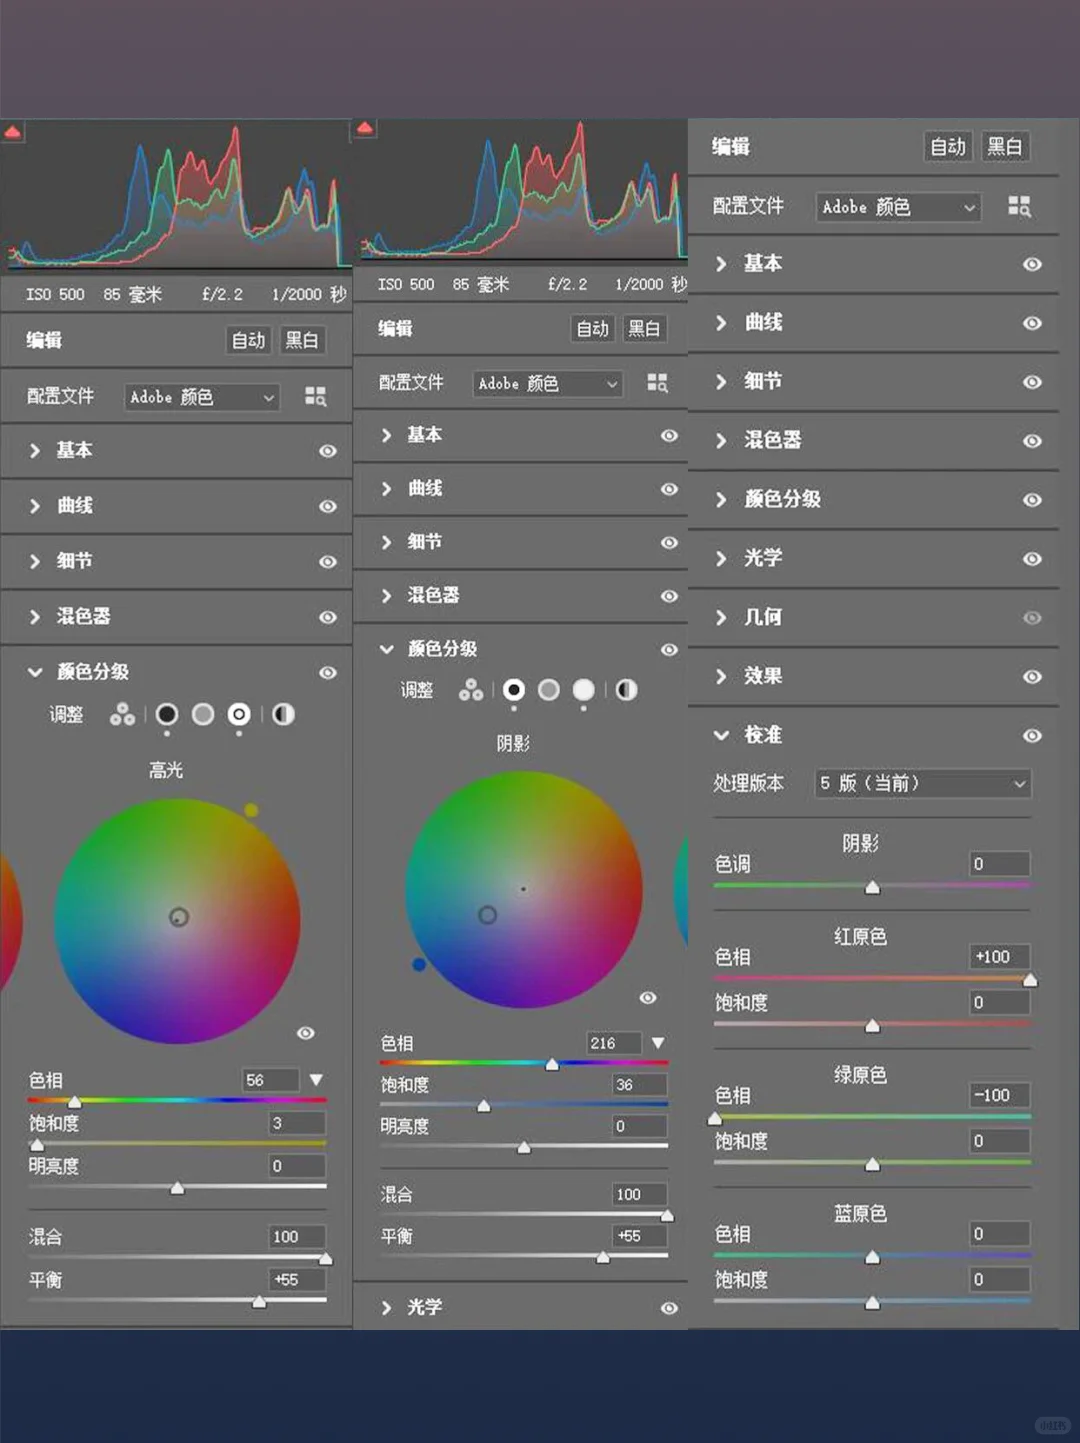Image resolution: width=1080 pixels, height=1443 pixels.
Task: Toggle 光学 visibility eye in the 阴影 panel
Action: [x=669, y=1308]
